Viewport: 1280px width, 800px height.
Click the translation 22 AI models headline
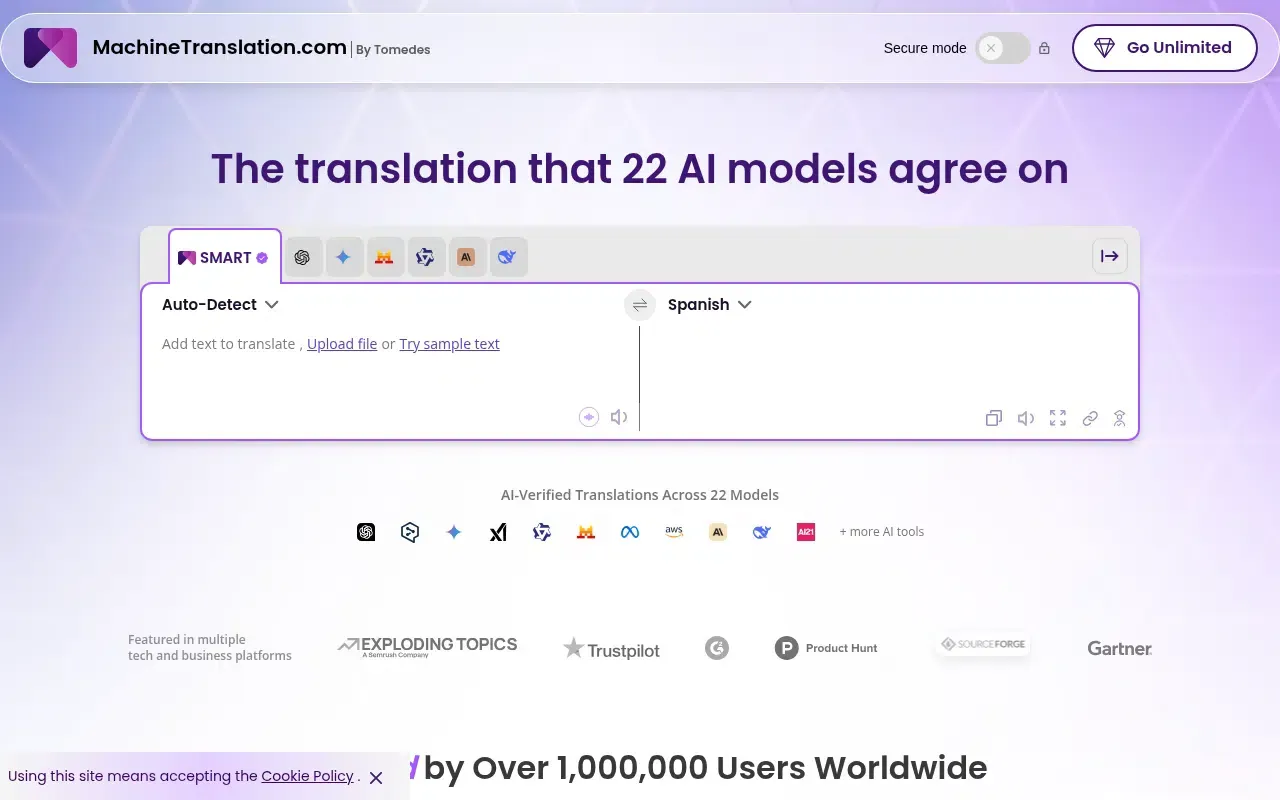click(x=640, y=168)
